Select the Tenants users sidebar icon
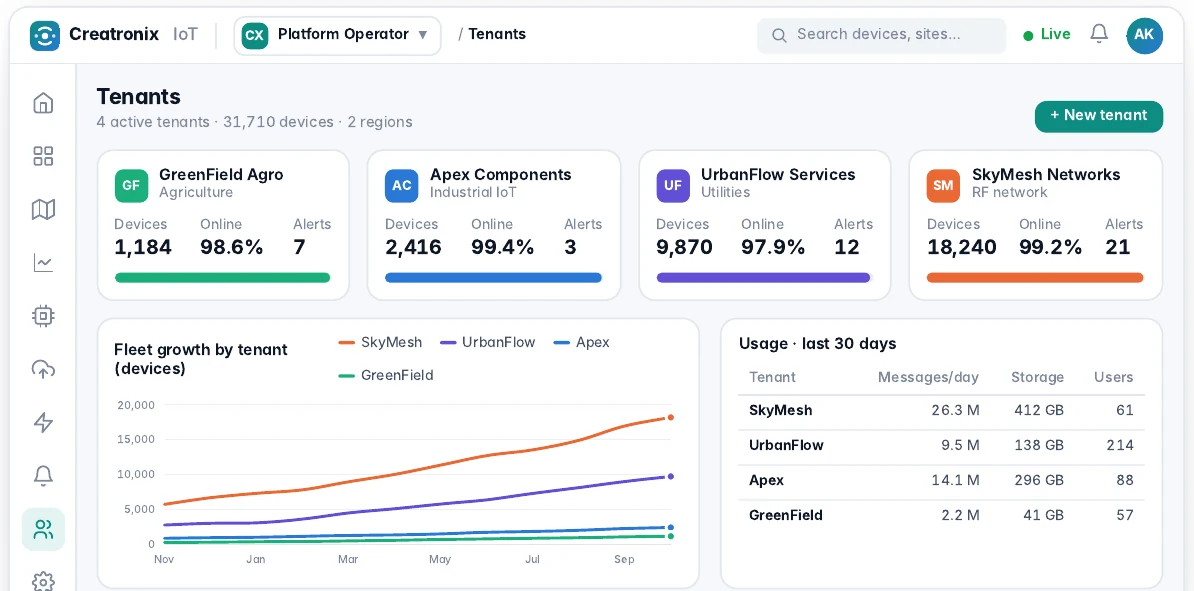Viewport: 1194px width, 591px height. tap(43, 529)
